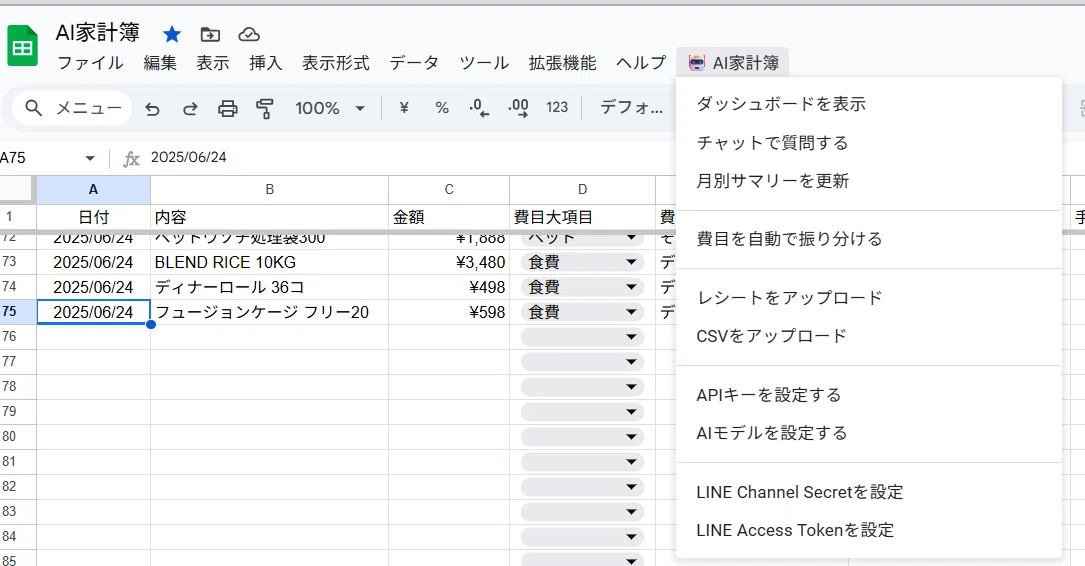1085x566 pixels.
Task: Apply yen currency format
Action: [x=404, y=108]
